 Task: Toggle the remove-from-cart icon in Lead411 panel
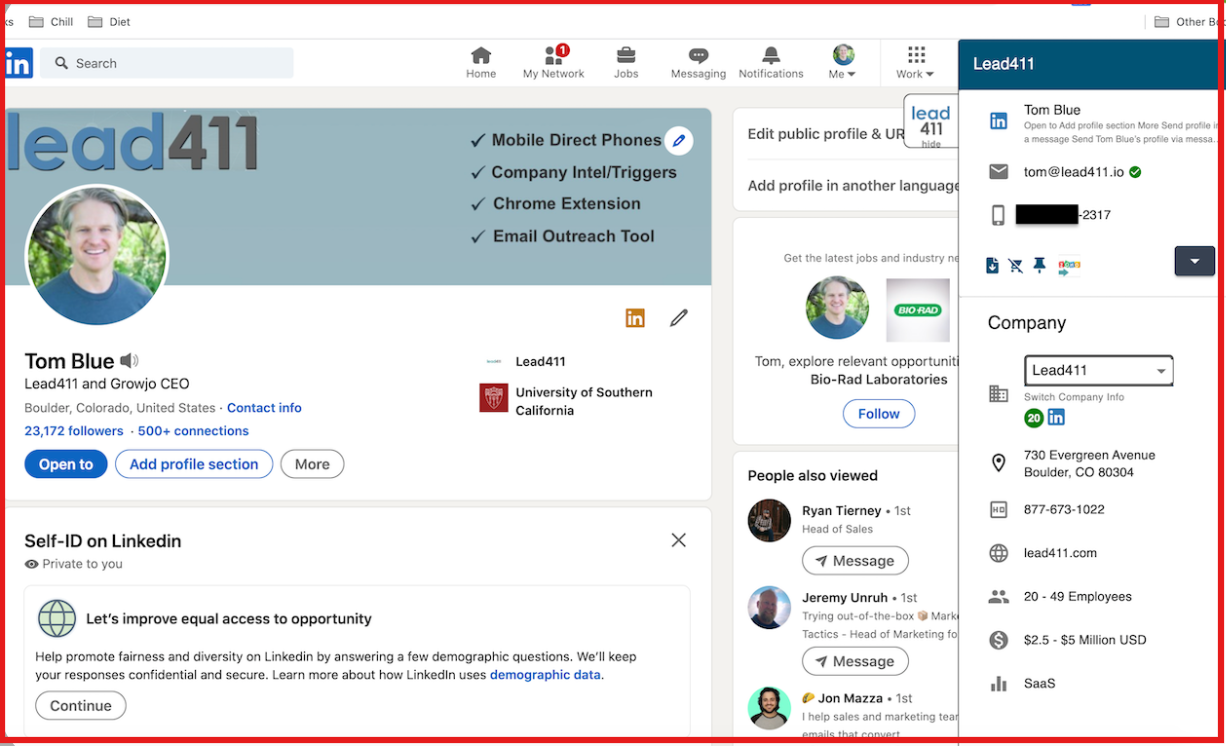(x=1015, y=265)
